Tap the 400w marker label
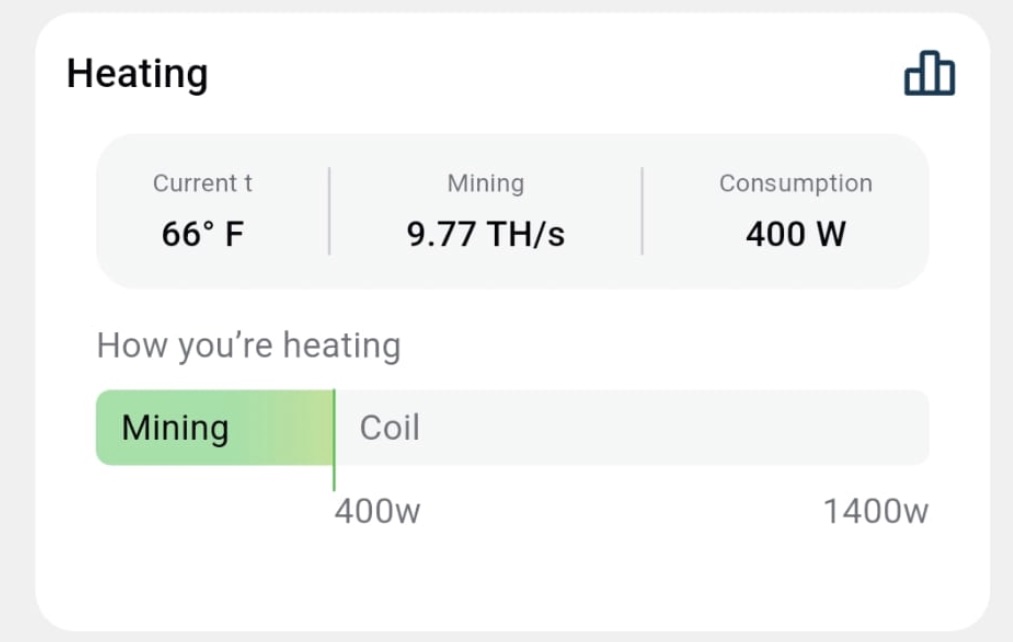Viewport: 1013px width, 642px height. coord(377,512)
